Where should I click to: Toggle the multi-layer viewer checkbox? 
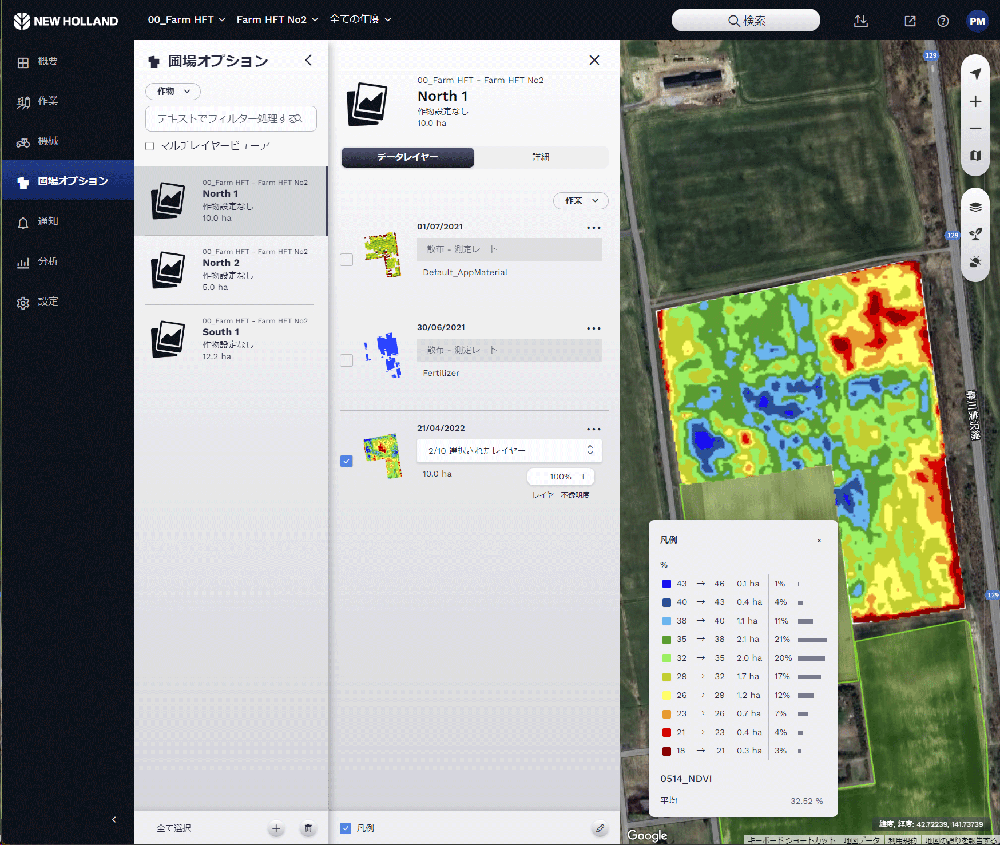(x=150, y=146)
